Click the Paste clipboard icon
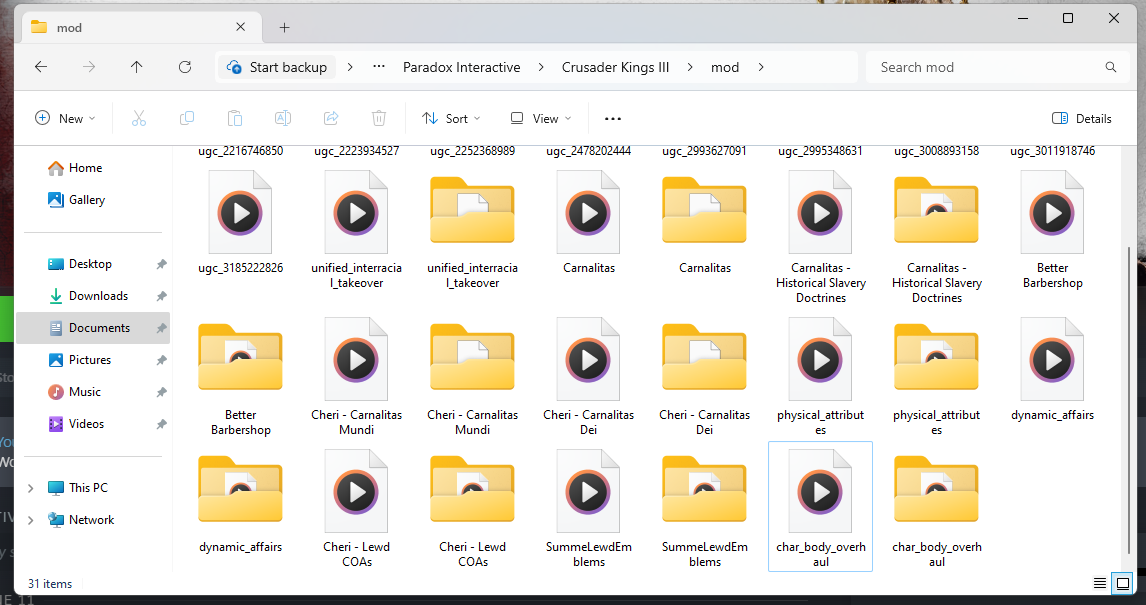 click(235, 118)
